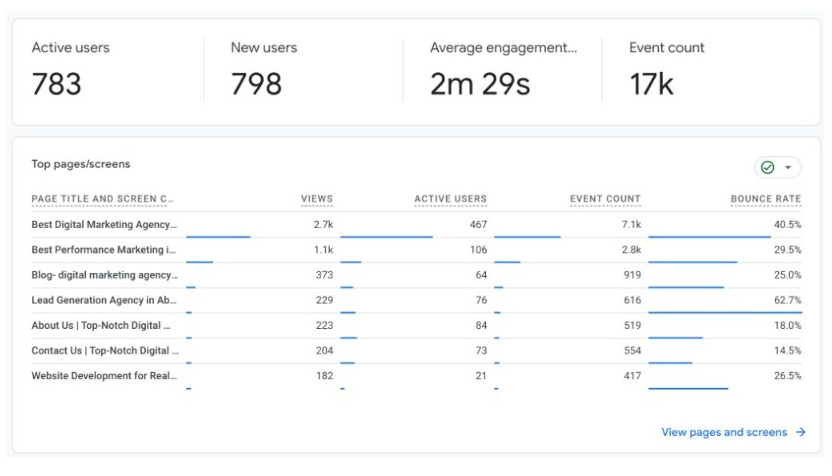
Task: Select the Bounce Rate column header
Action: [x=765, y=199]
